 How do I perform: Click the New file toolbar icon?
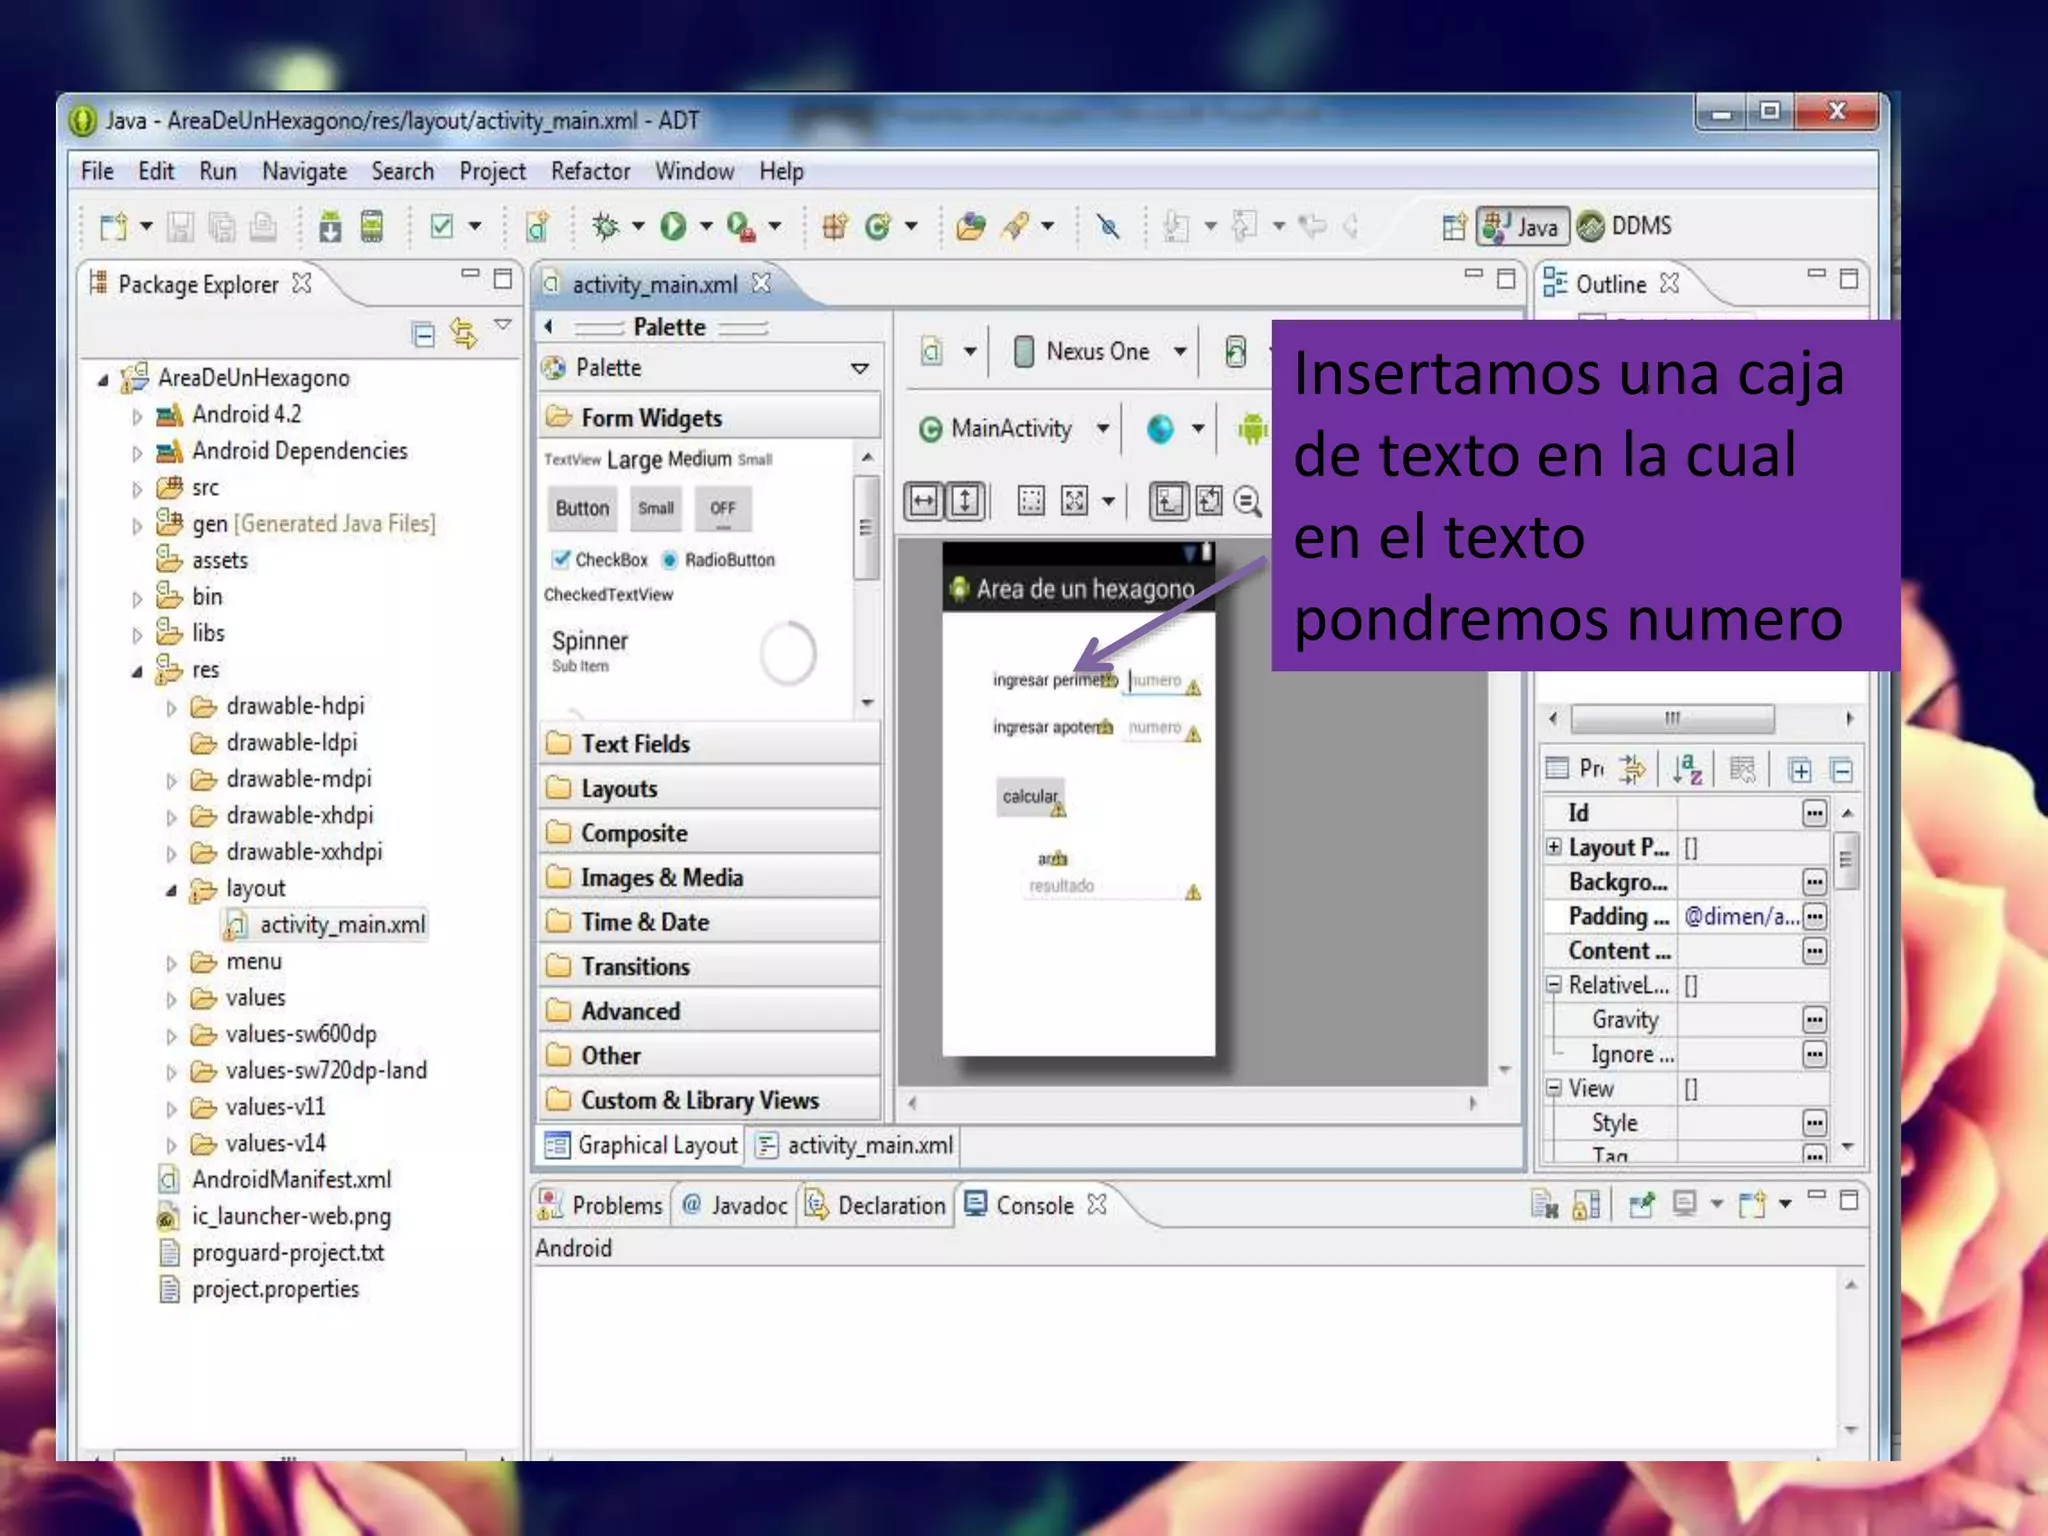[113, 227]
